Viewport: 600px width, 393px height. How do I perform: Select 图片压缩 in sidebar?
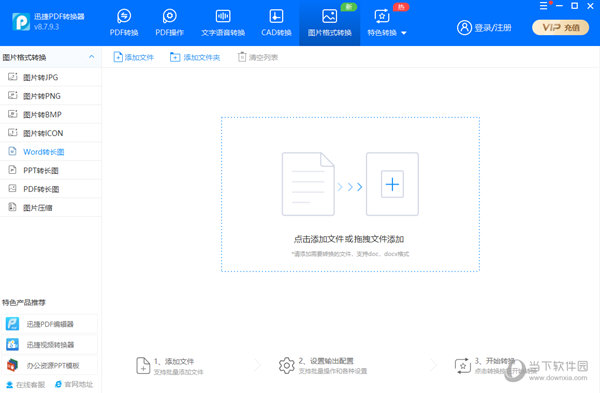[x=51, y=208]
